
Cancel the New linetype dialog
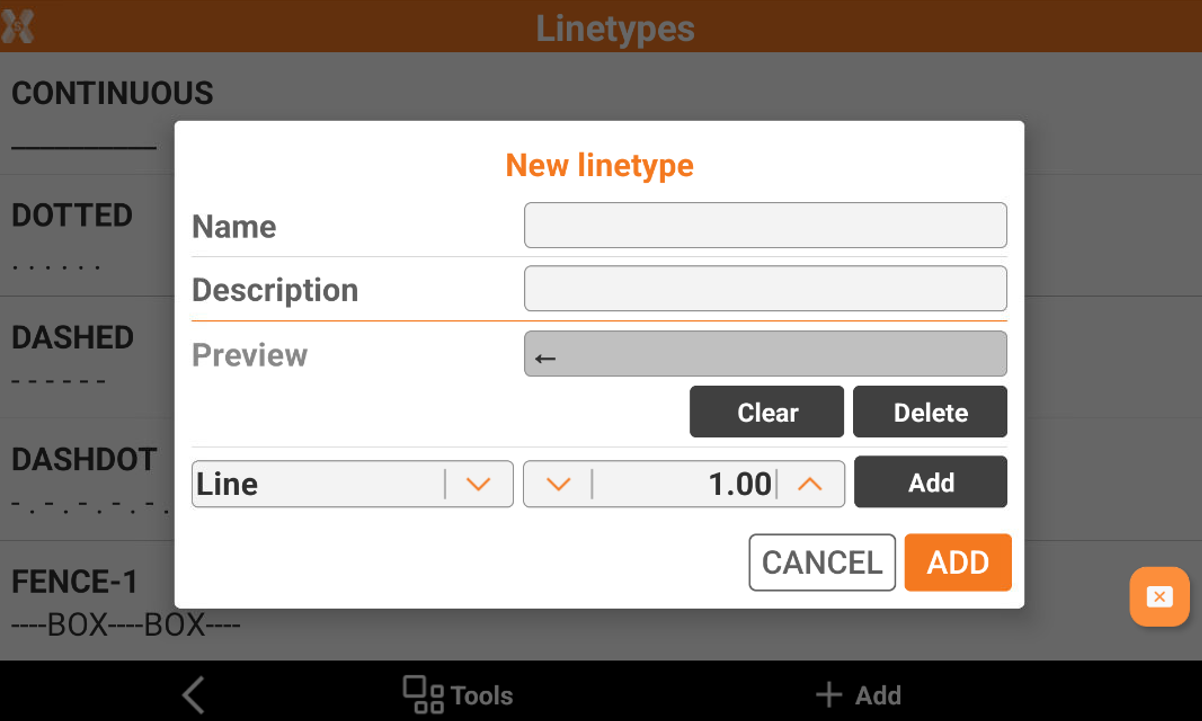click(822, 562)
